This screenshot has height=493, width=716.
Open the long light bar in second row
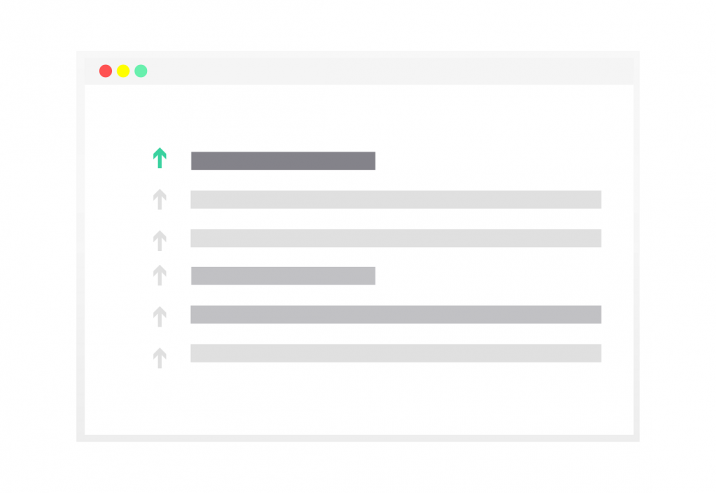click(395, 199)
